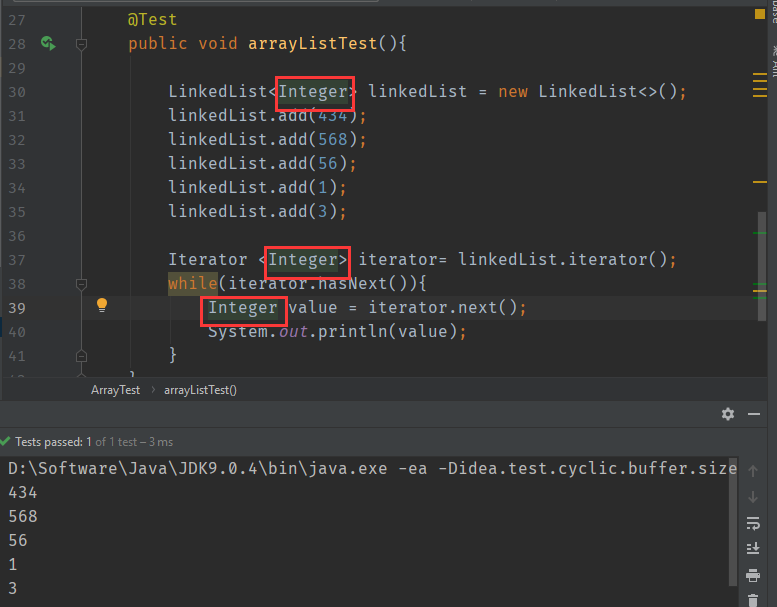Open run panel settings gear
This screenshot has width=777, height=607.
(x=727, y=414)
